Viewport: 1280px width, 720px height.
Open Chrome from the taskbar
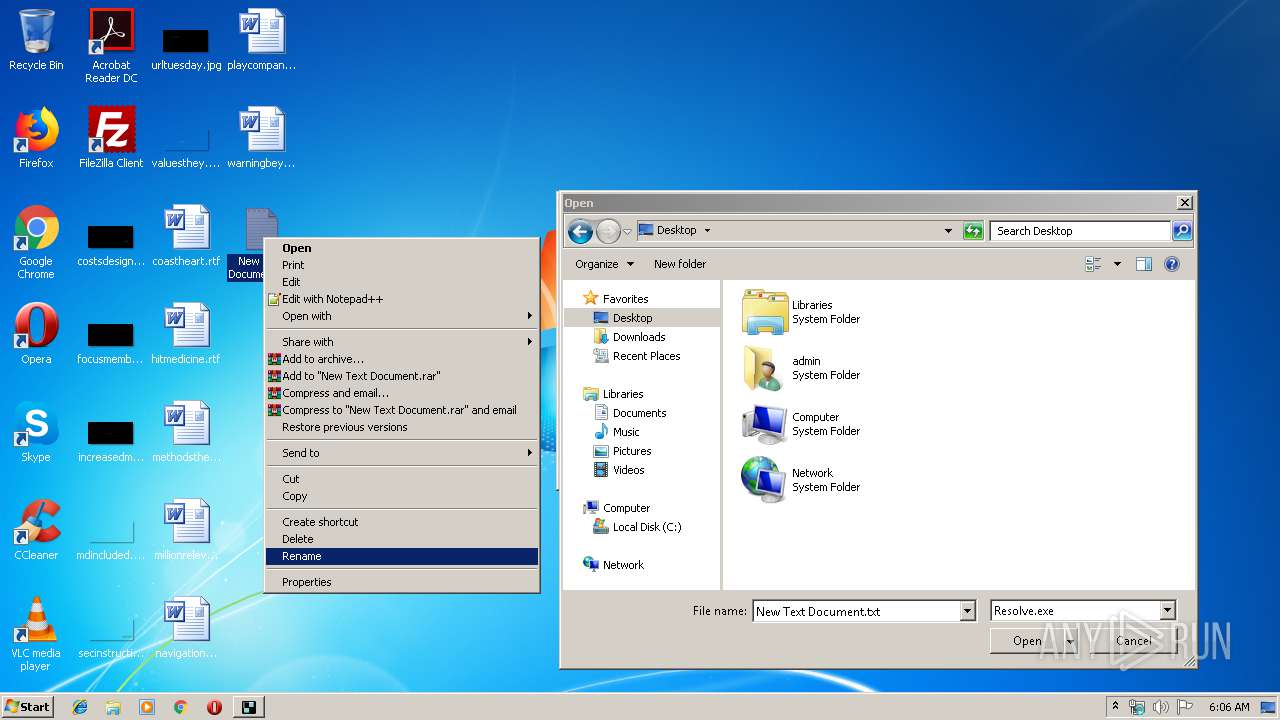(180, 707)
